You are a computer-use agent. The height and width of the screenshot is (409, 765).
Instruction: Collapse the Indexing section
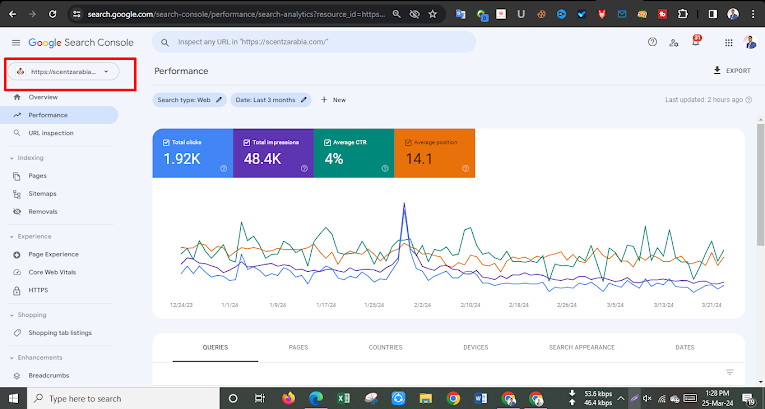(12, 158)
